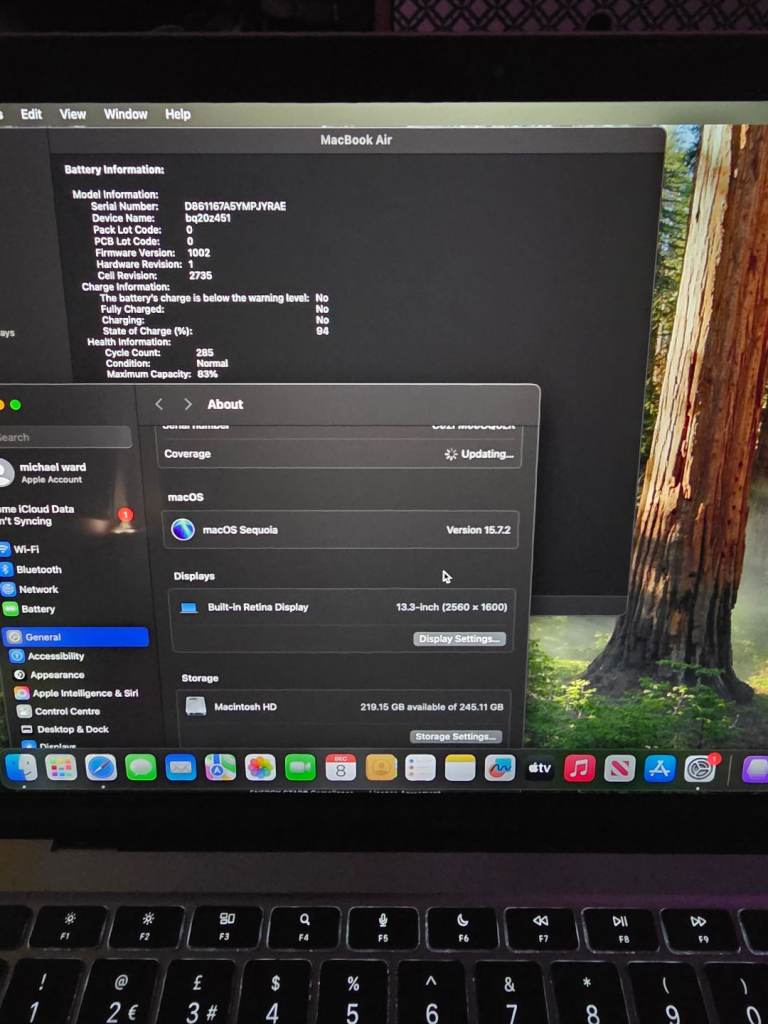Click 'Condition: Normal' in battery info
768x1024 pixels.
167,363
